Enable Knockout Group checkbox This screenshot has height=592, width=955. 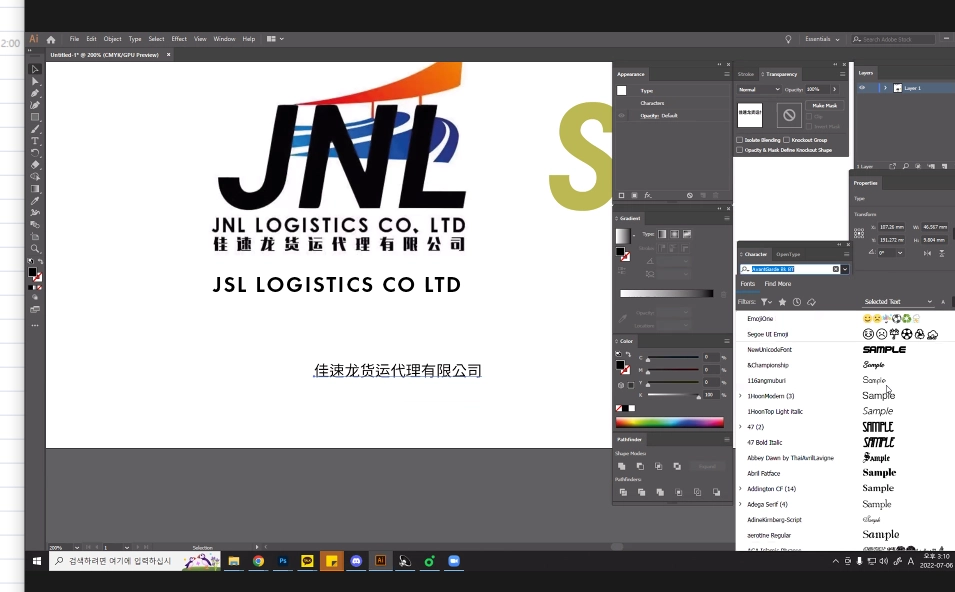pyautogui.click(x=786, y=140)
